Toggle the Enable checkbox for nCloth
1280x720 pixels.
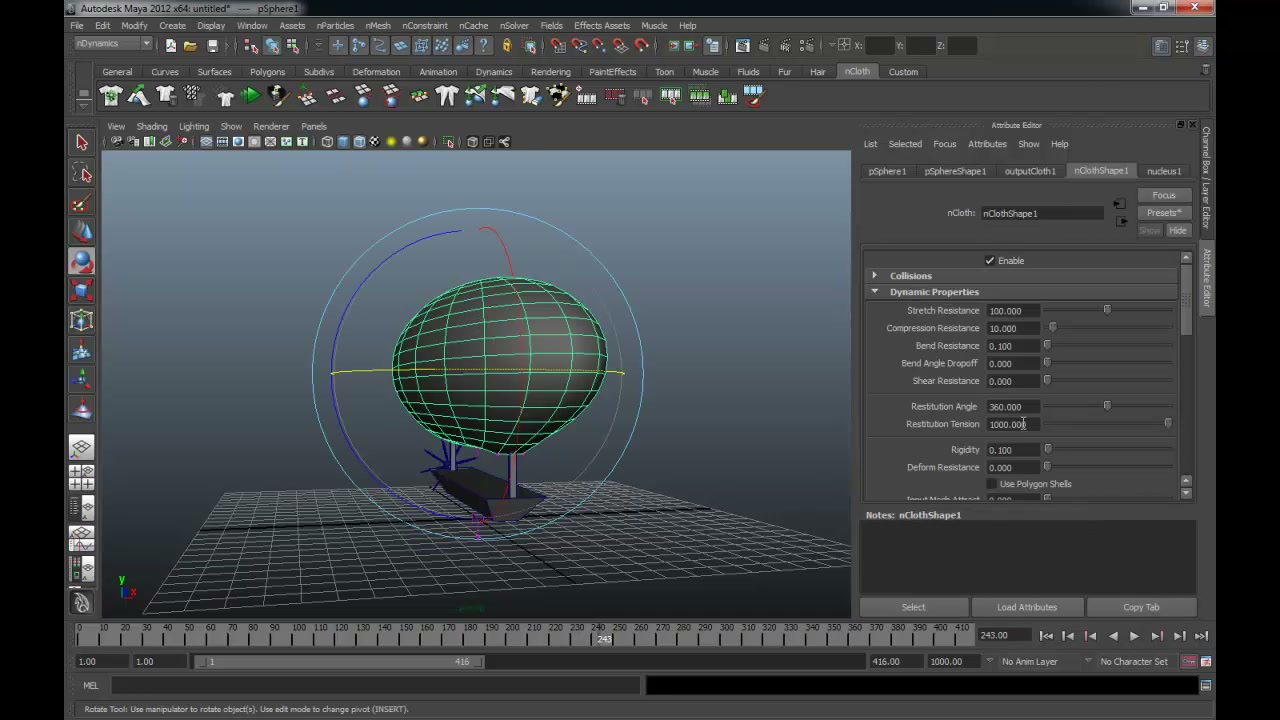click(990, 261)
